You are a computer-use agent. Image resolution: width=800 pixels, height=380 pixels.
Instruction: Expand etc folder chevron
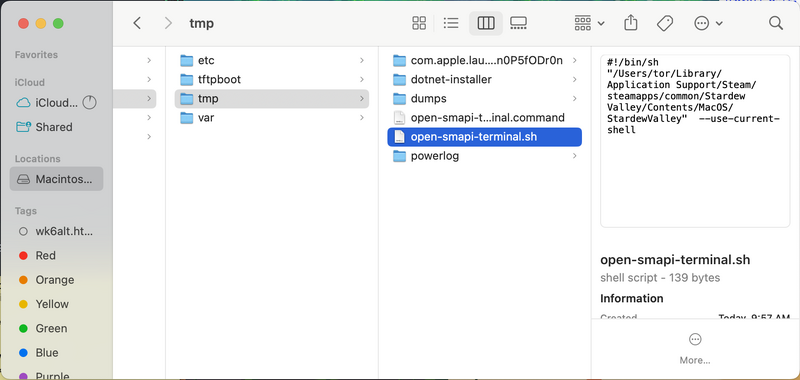361,61
